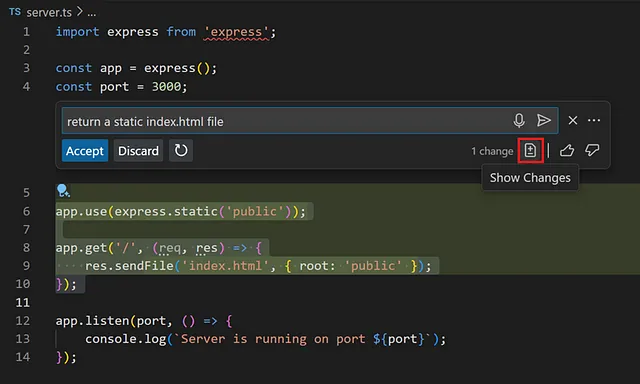Open the more actions ellipsis menu
This screenshot has width=640, height=384.
coord(594,120)
